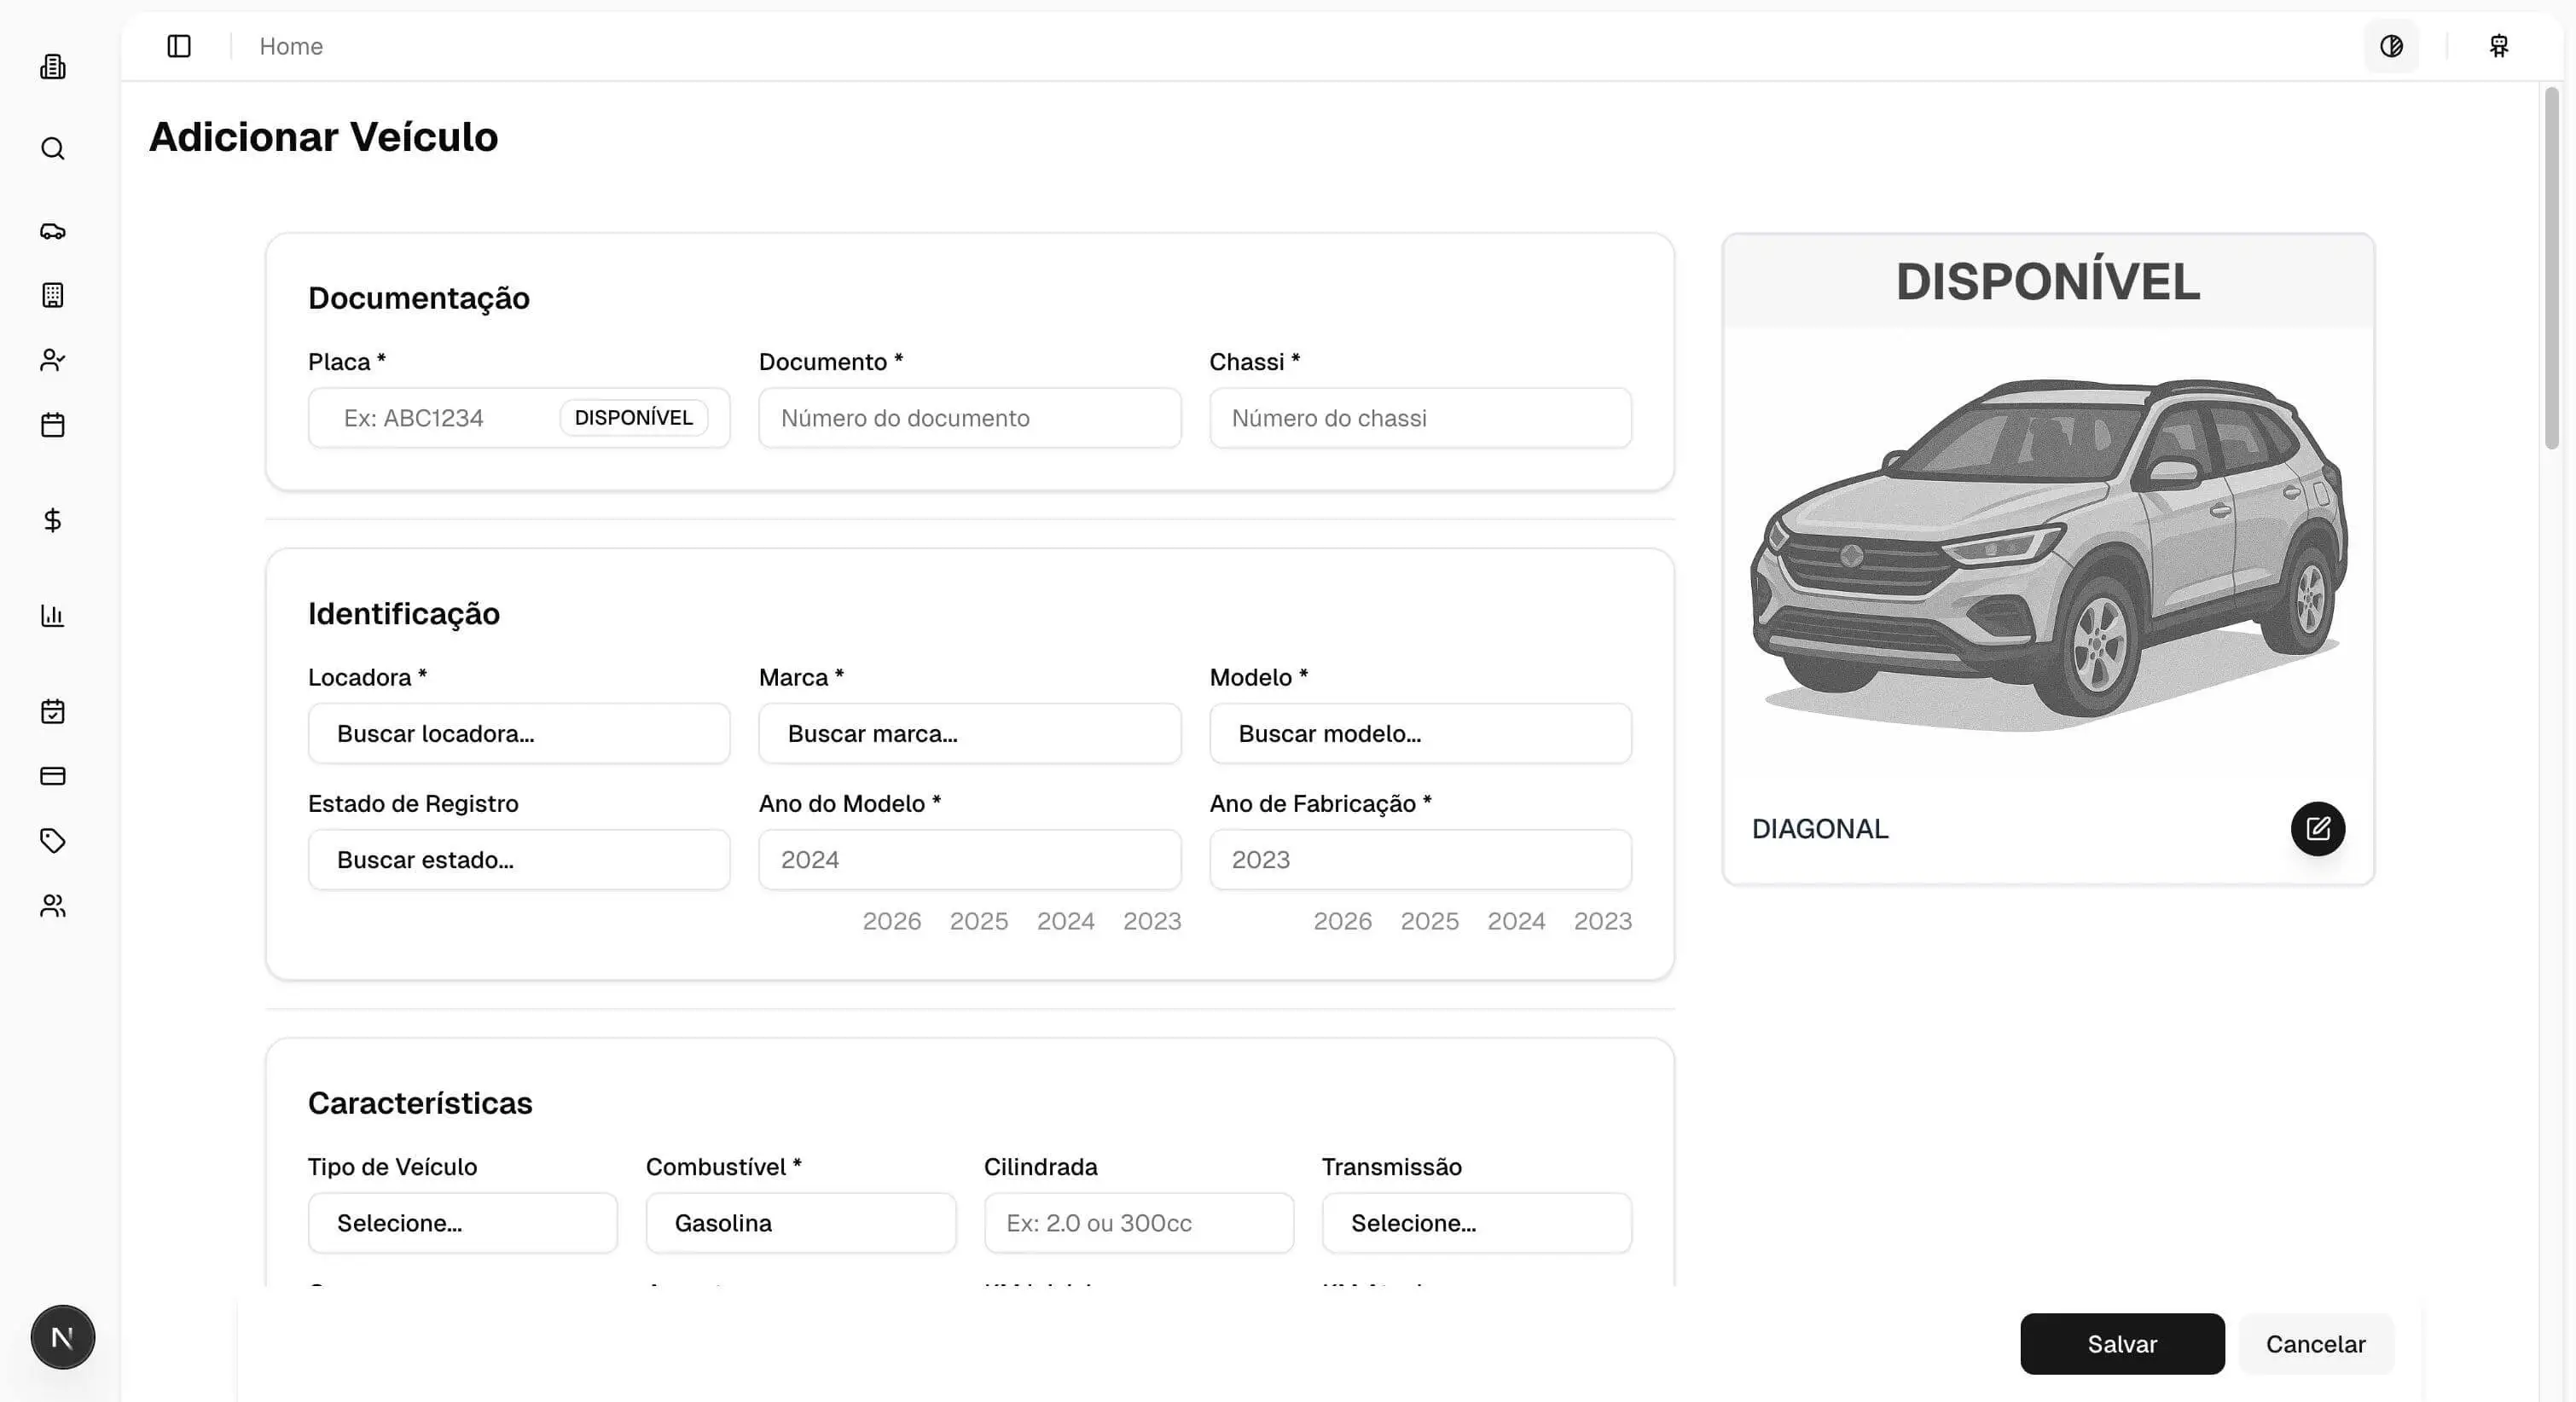Open the building icon in sidebar

point(53,67)
